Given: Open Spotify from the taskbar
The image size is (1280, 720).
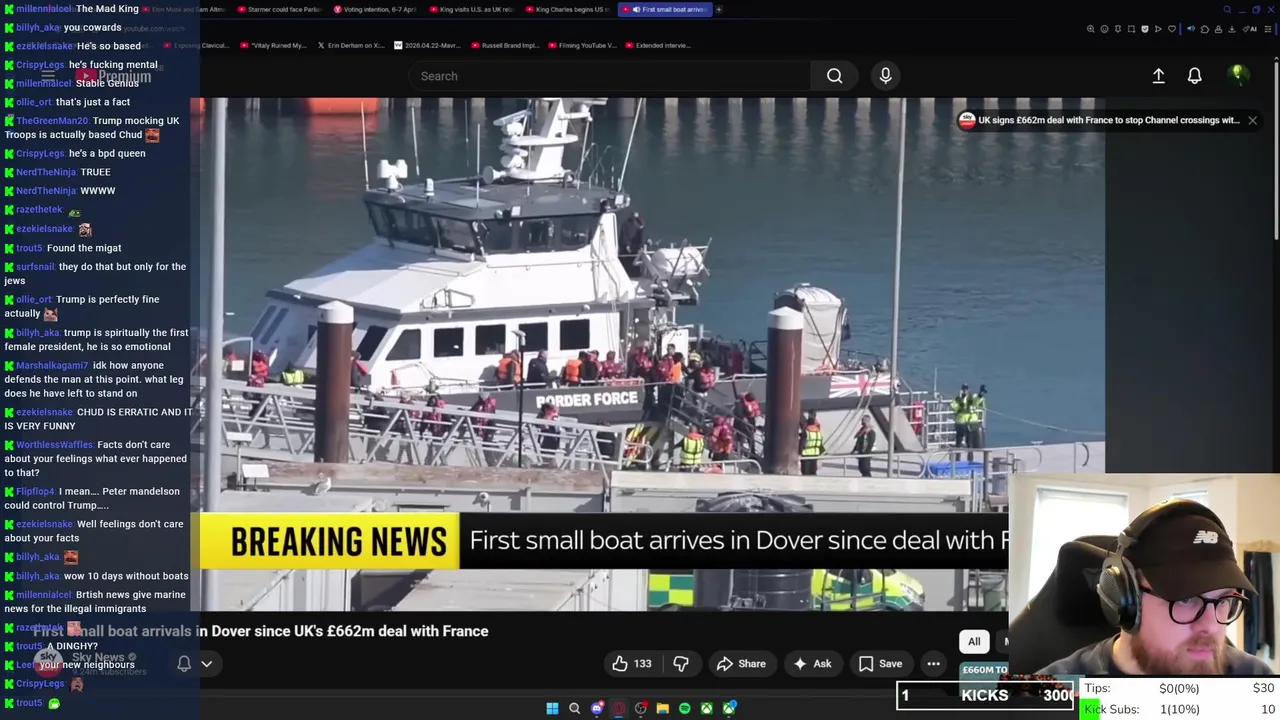Looking at the screenshot, I should tap(684, 708).
